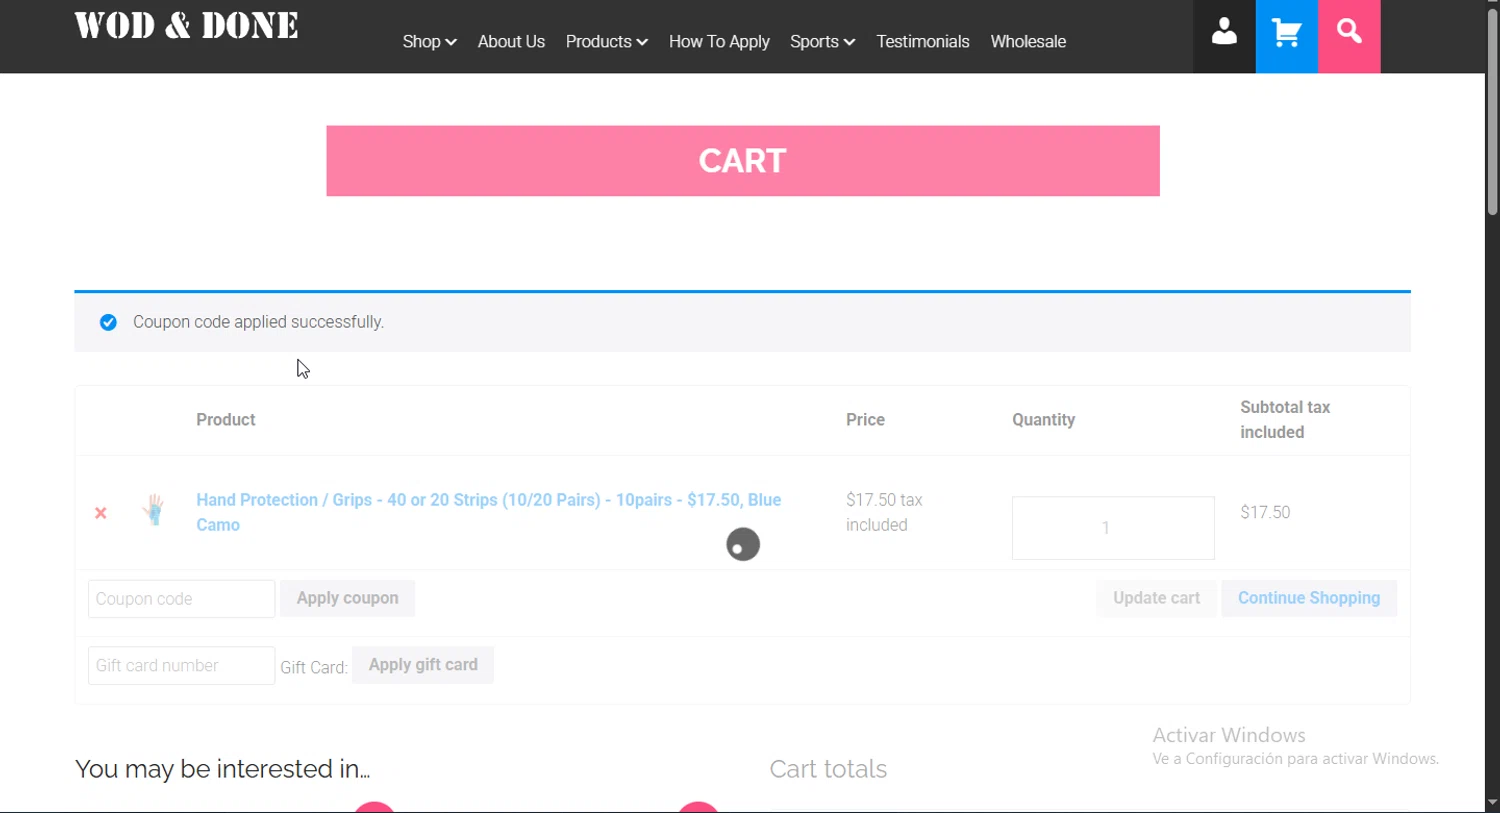Viewport: 1500px width, 813px height.
Task: Open the hand grips product thumbnail
Action: point(154,511)
